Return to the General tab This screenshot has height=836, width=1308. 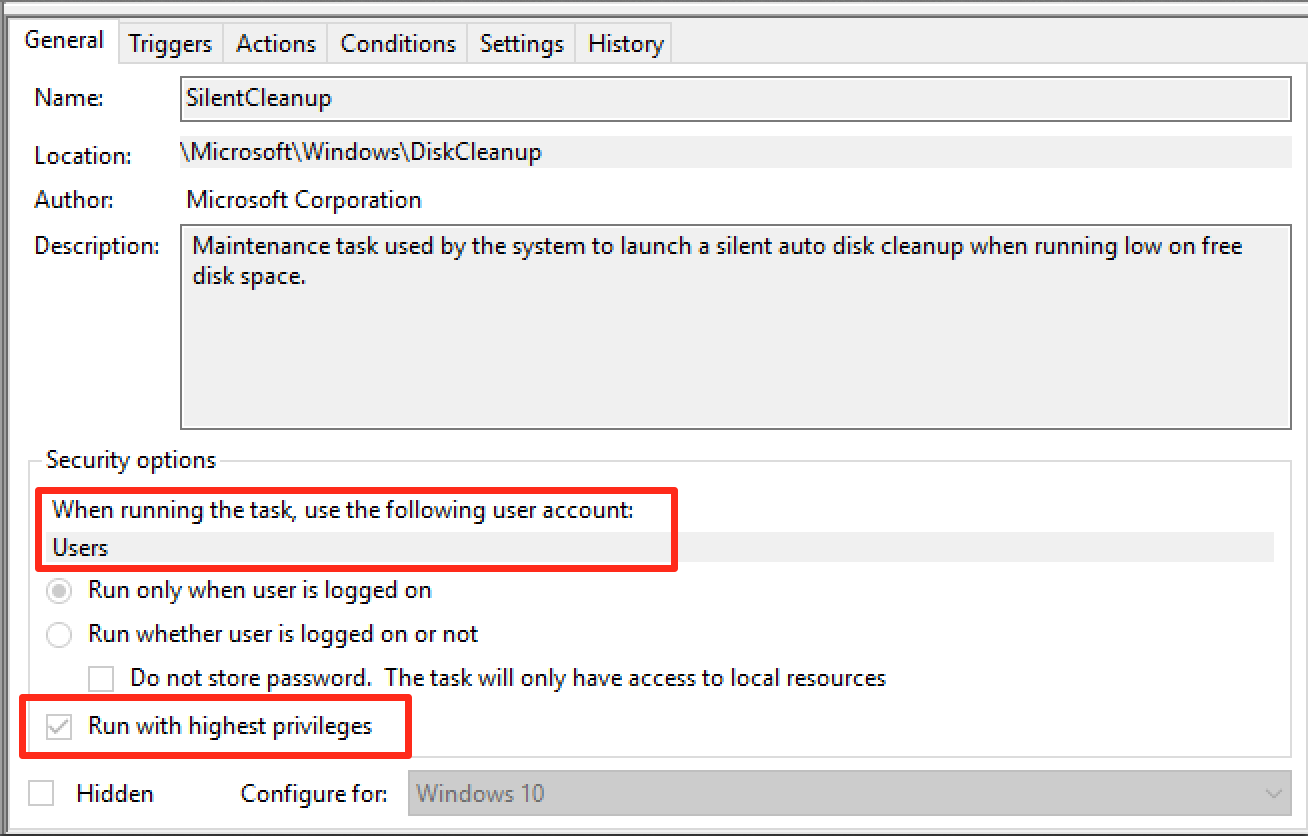point(64,41)
